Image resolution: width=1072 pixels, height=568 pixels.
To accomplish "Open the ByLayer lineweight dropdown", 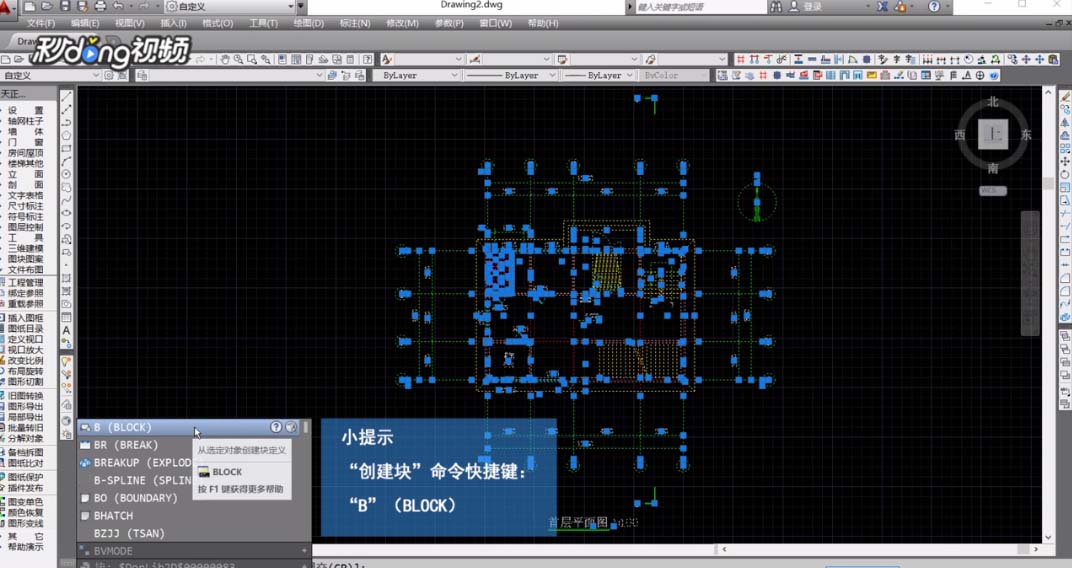I will (599, 75).
